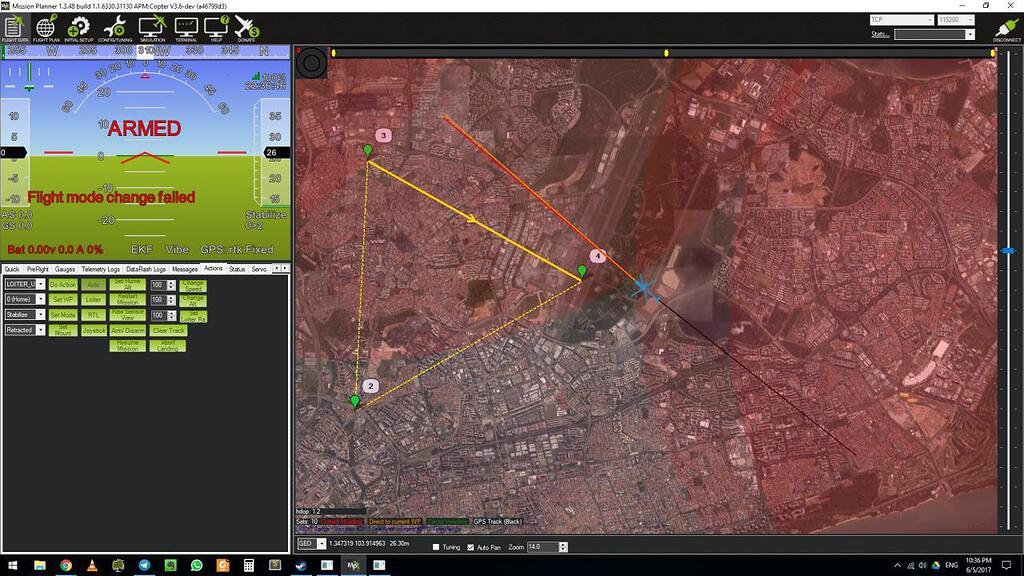Return to the Flight Data screen
Viewport: 1024px width, 576px height.
(x=13, y=28)
